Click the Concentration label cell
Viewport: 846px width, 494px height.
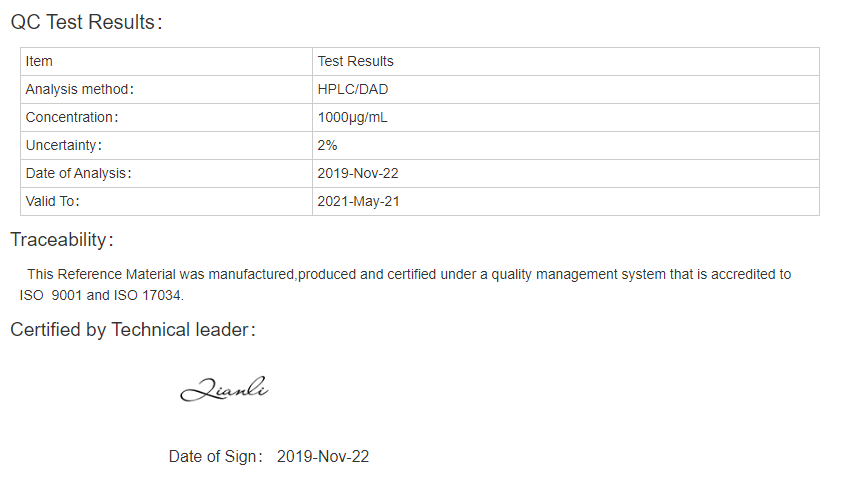166,118
